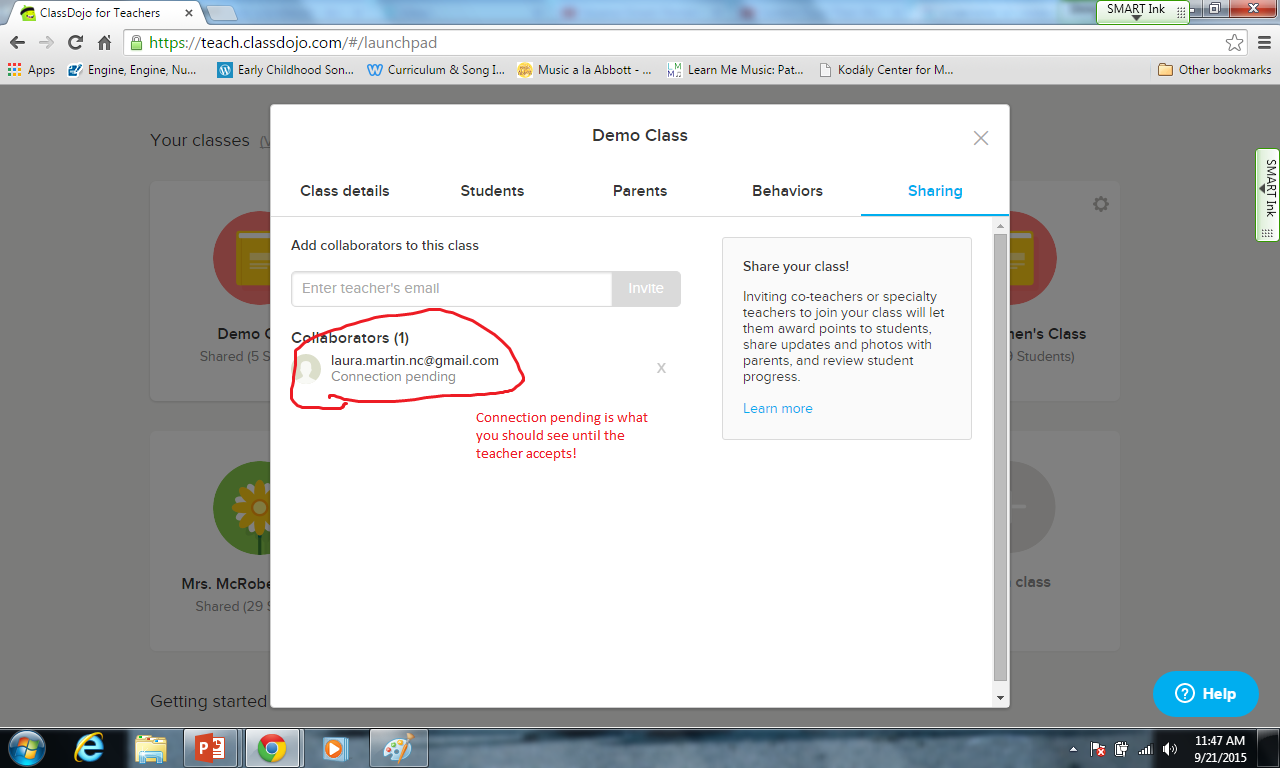The height and width of the screenshot is (768, 1280).
Task: Open network signal tray icon
Action: click(1145, 748)
